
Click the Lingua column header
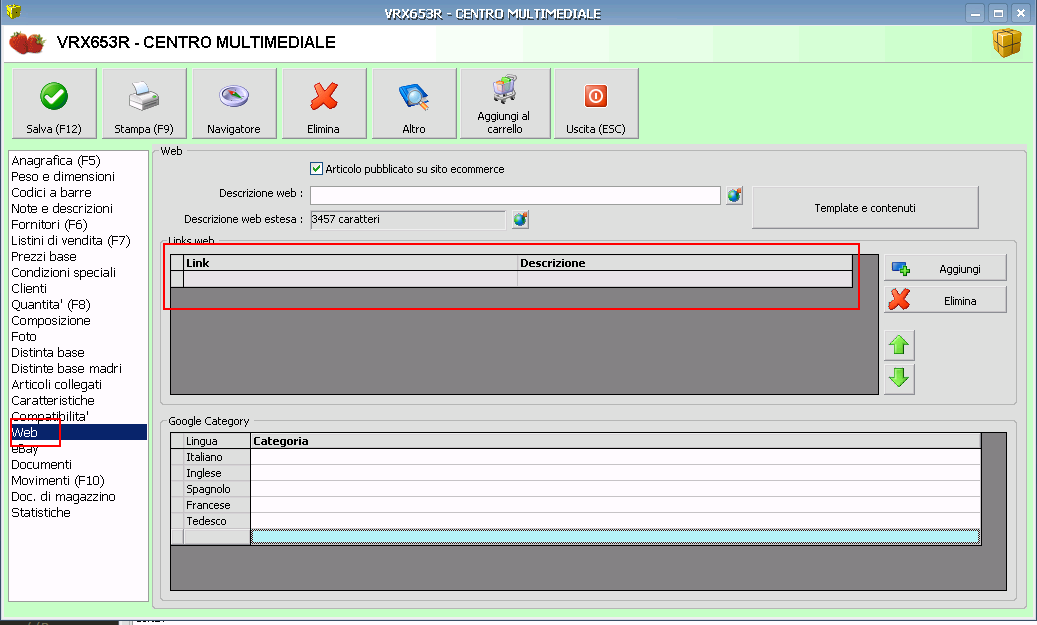pyautogui.click(x=217, y=440)
